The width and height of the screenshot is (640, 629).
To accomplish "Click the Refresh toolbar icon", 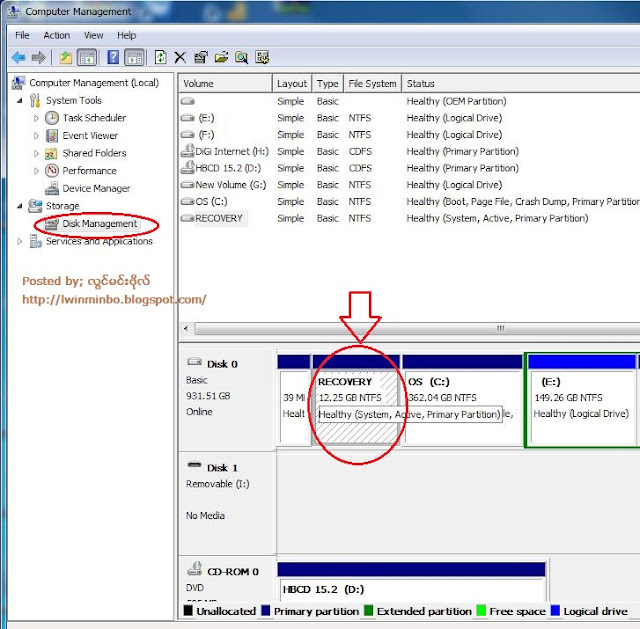I will coord(160,58).
